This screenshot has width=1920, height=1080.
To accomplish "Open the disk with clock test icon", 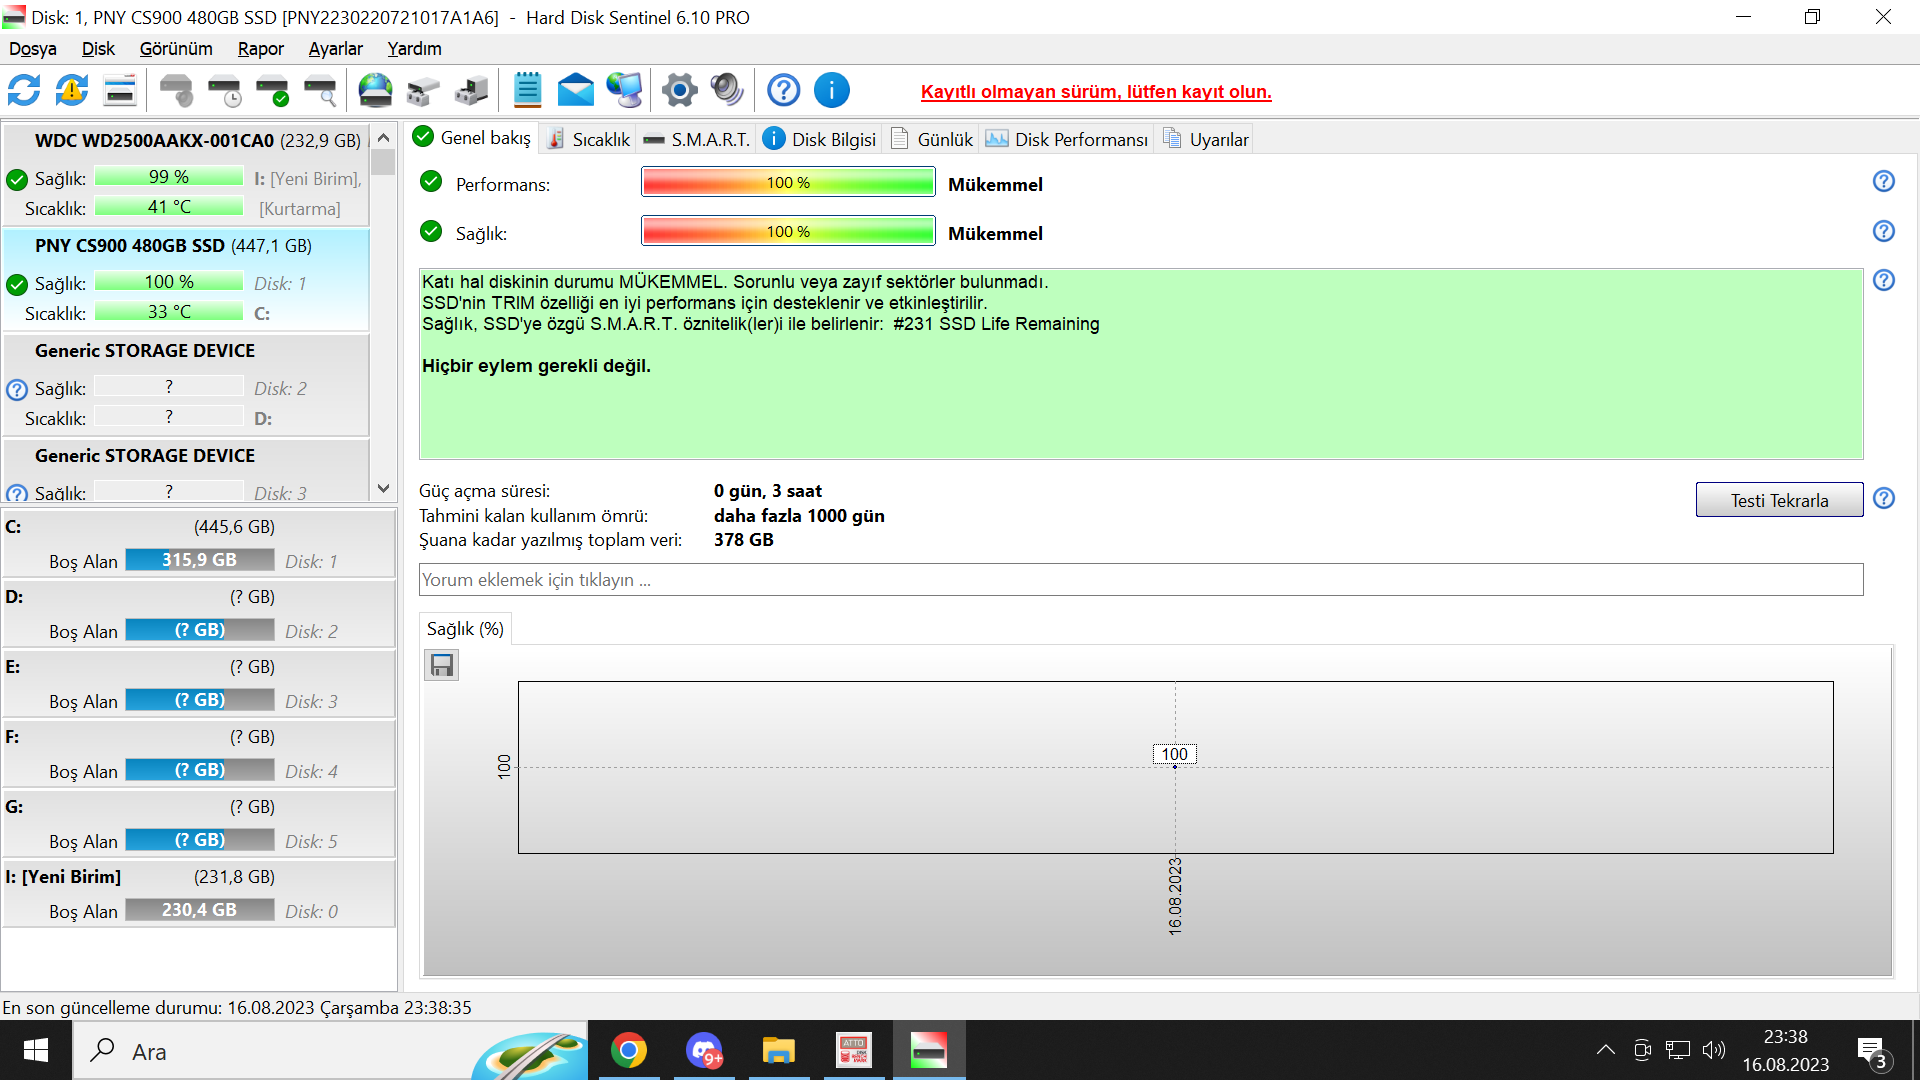I will (x=224, y=91).
